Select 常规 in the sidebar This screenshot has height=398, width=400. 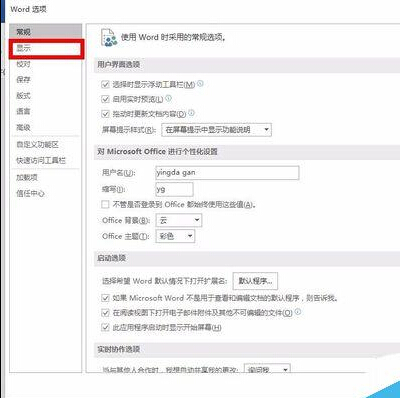point(45,32)
